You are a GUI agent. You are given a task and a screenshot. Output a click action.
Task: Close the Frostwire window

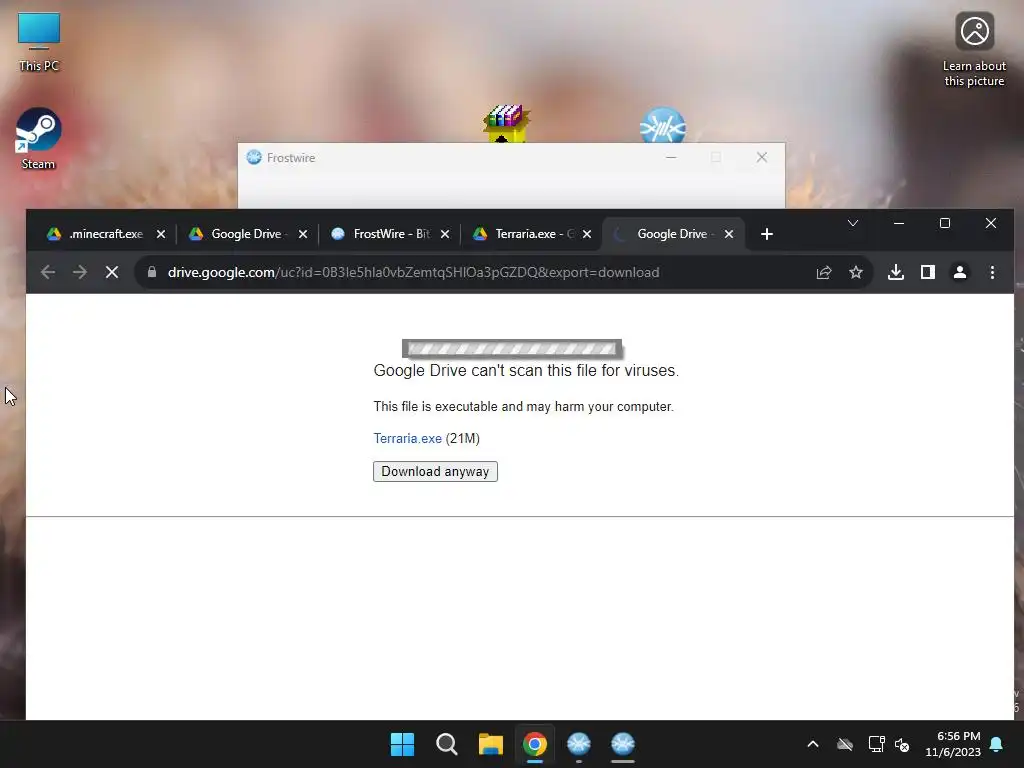coord(761,157)
